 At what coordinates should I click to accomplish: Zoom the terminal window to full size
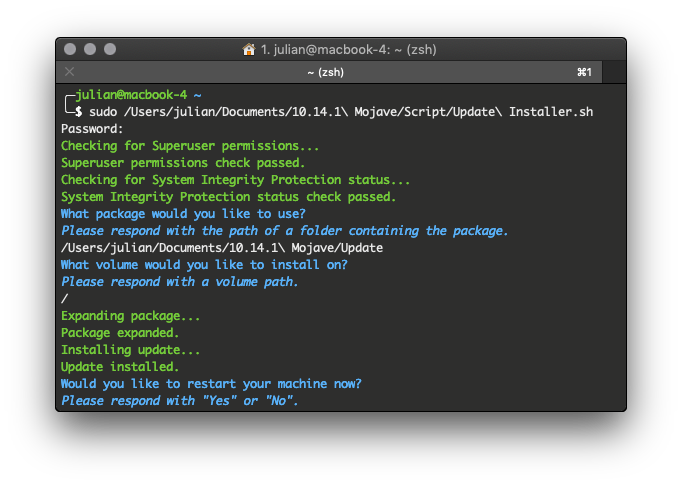(x=110, y=49)
